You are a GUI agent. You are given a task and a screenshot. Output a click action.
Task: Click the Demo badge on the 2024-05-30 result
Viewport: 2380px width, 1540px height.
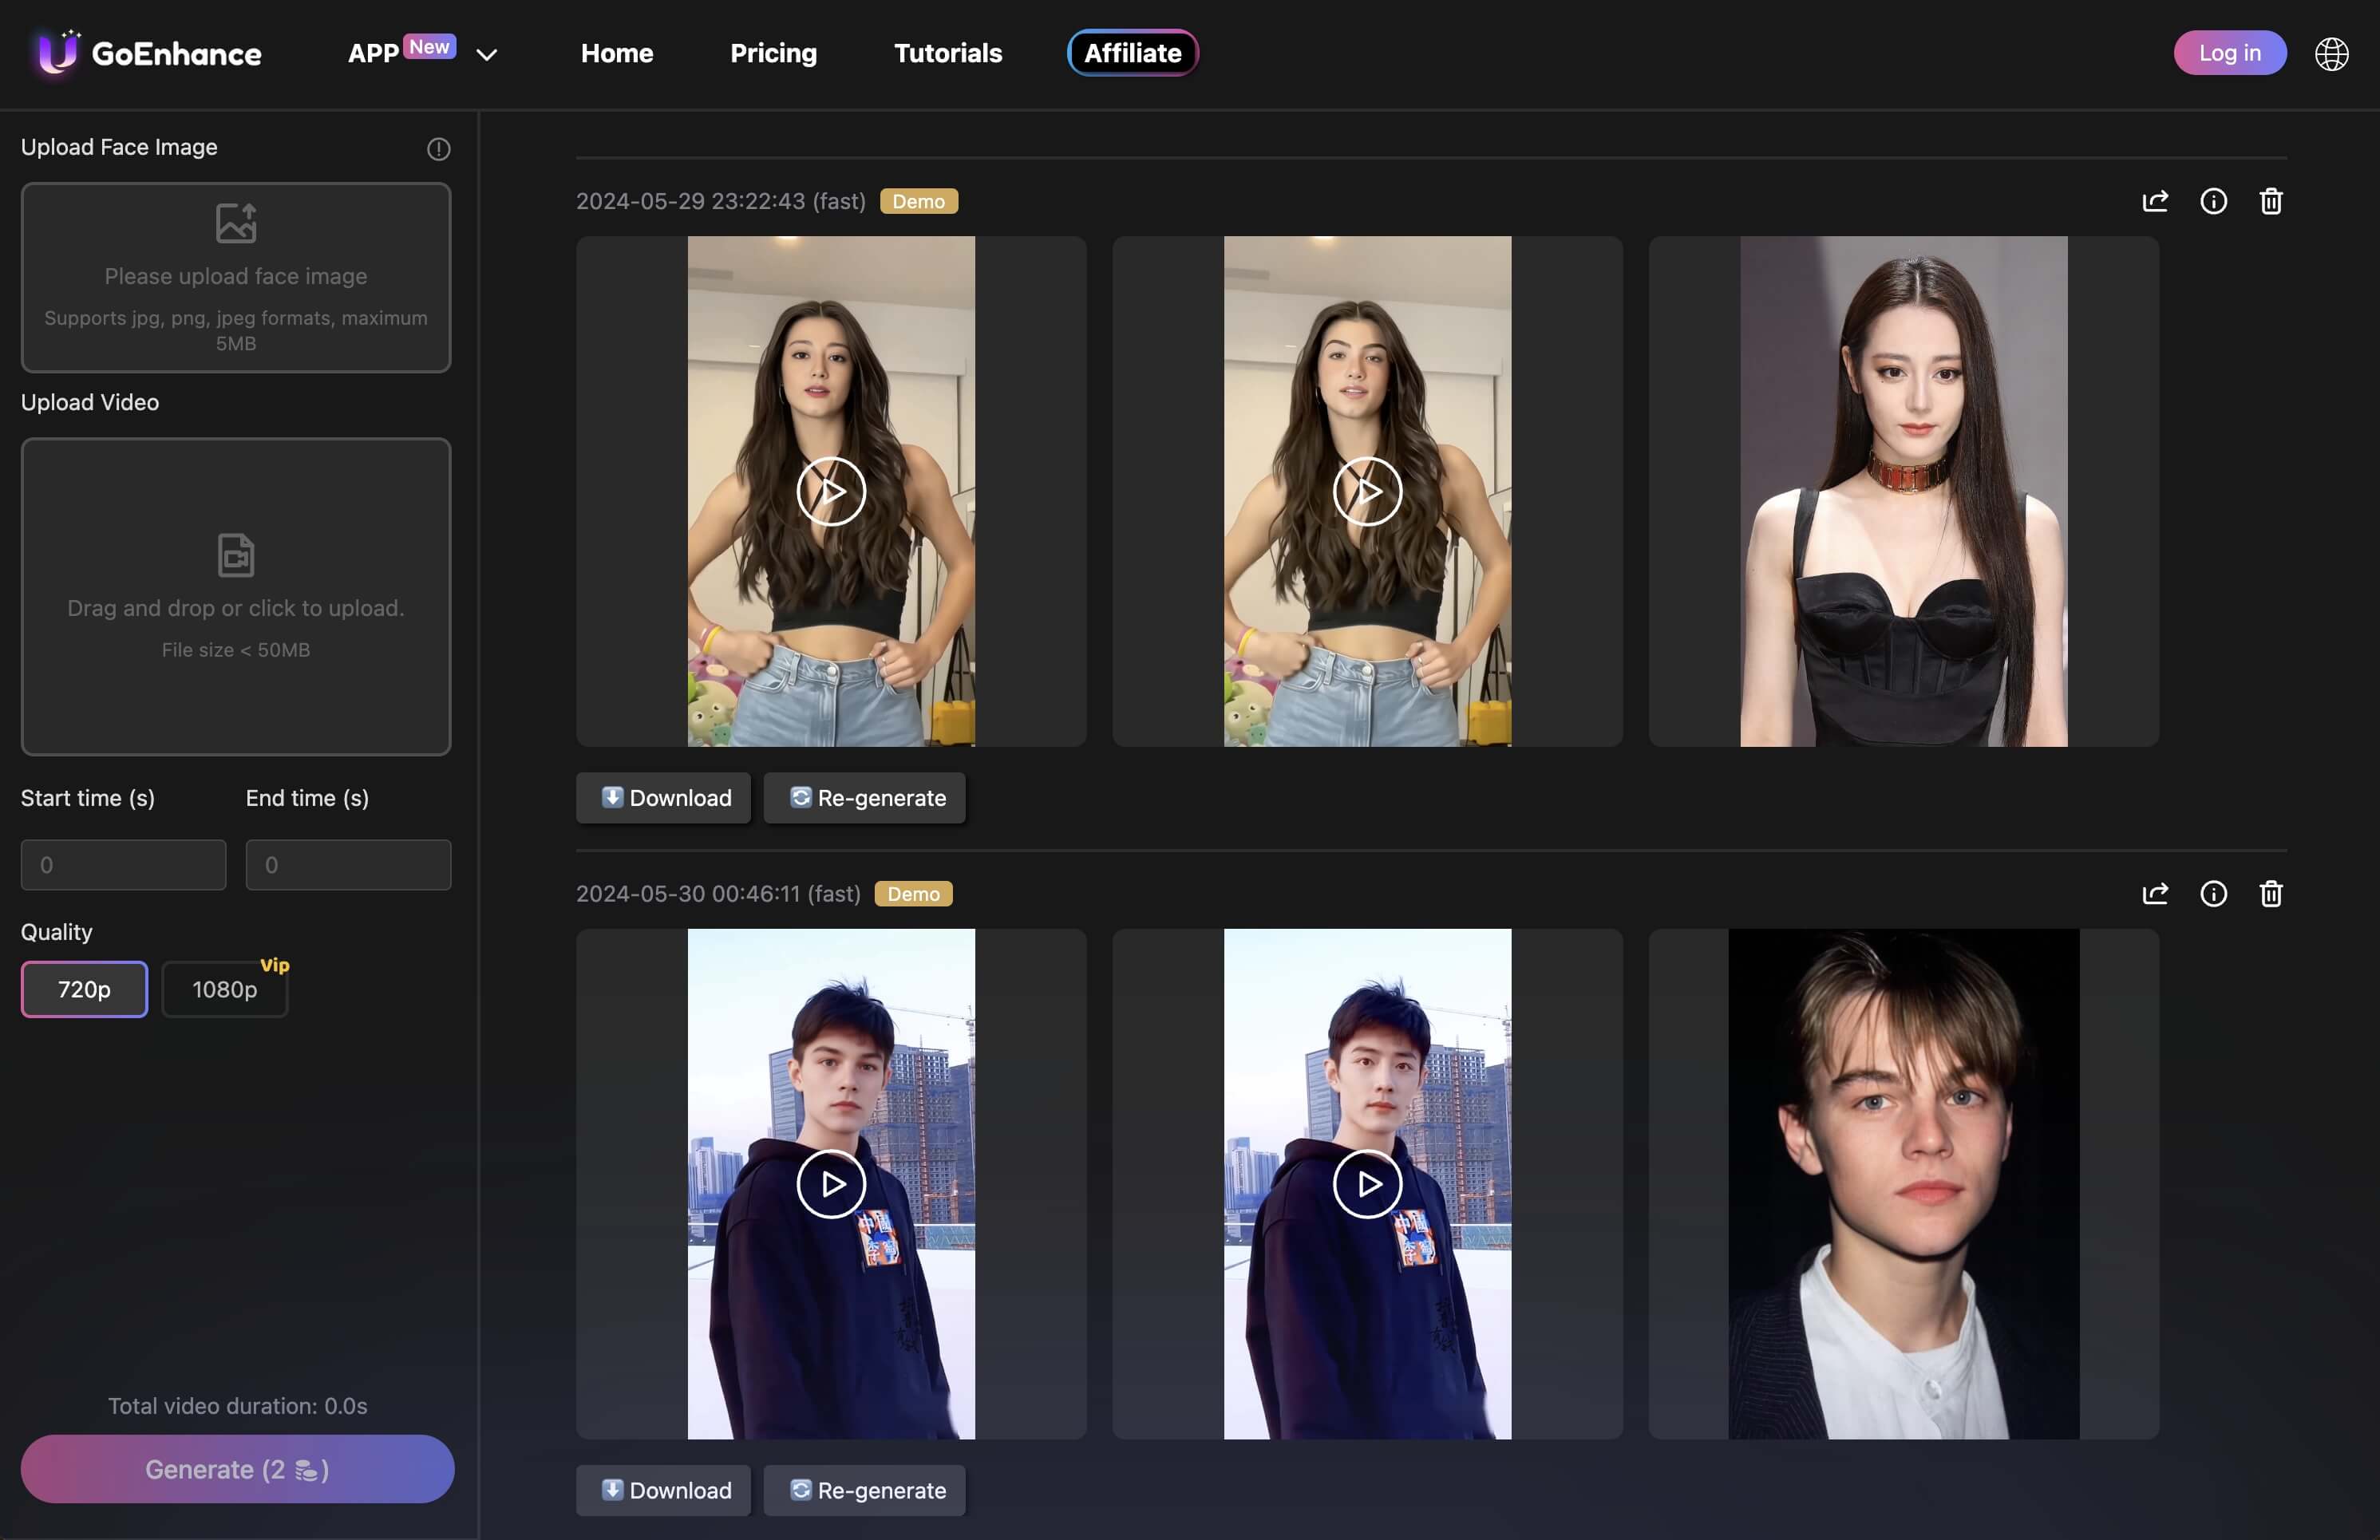(913, 893)
